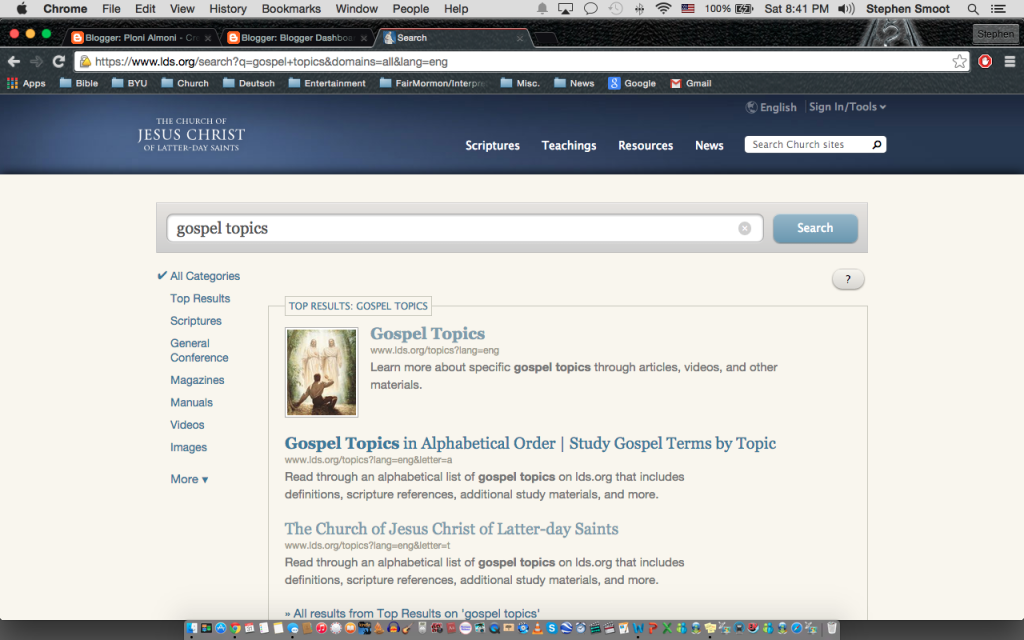Screen dimensions: 1024x640
Task: Open the Church bookmarks folder
Action: 185,83
